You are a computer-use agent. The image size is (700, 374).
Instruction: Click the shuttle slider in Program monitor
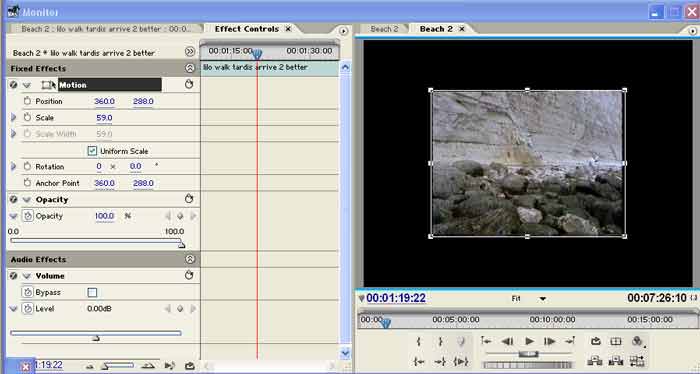tap(528, 354)
